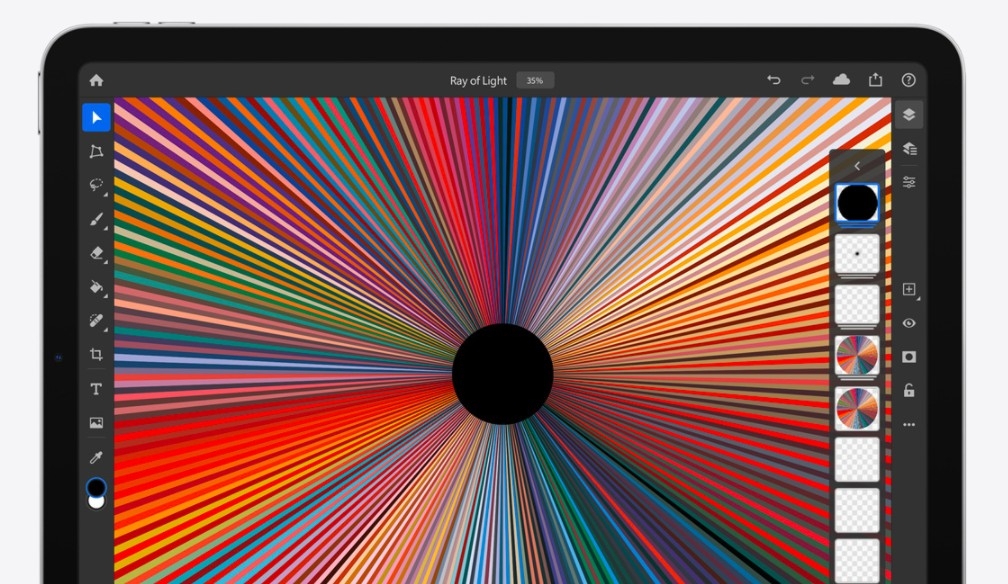This screenshot has height=584, width=1008.
Task: Open the 35% zoom level control
Action: pyautogui.click(x=535, y=80)
